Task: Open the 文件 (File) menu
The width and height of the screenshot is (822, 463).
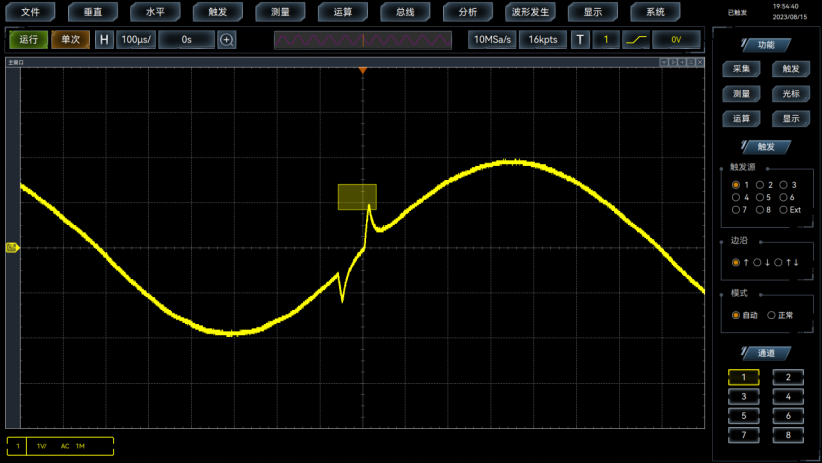Action: coord(31,12)
